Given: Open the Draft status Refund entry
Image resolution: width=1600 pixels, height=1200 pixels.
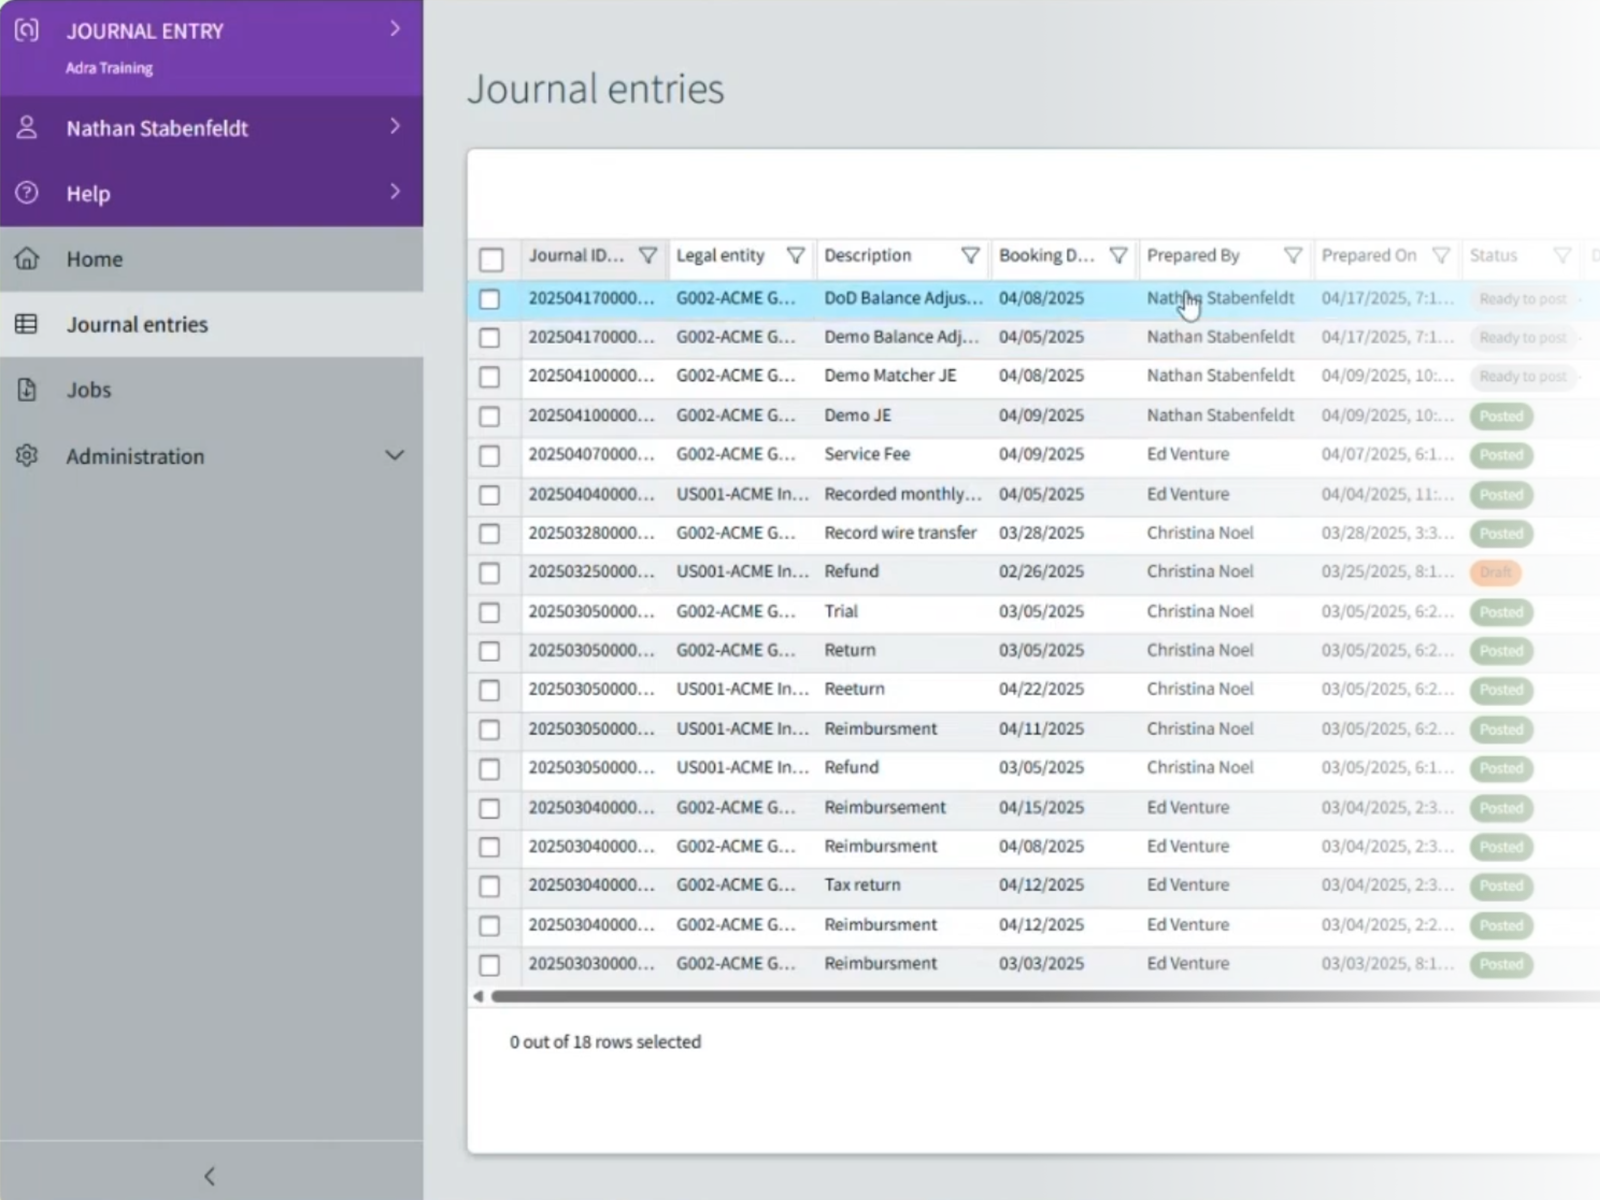Looking at the screenshot, I should pos(851,572).
